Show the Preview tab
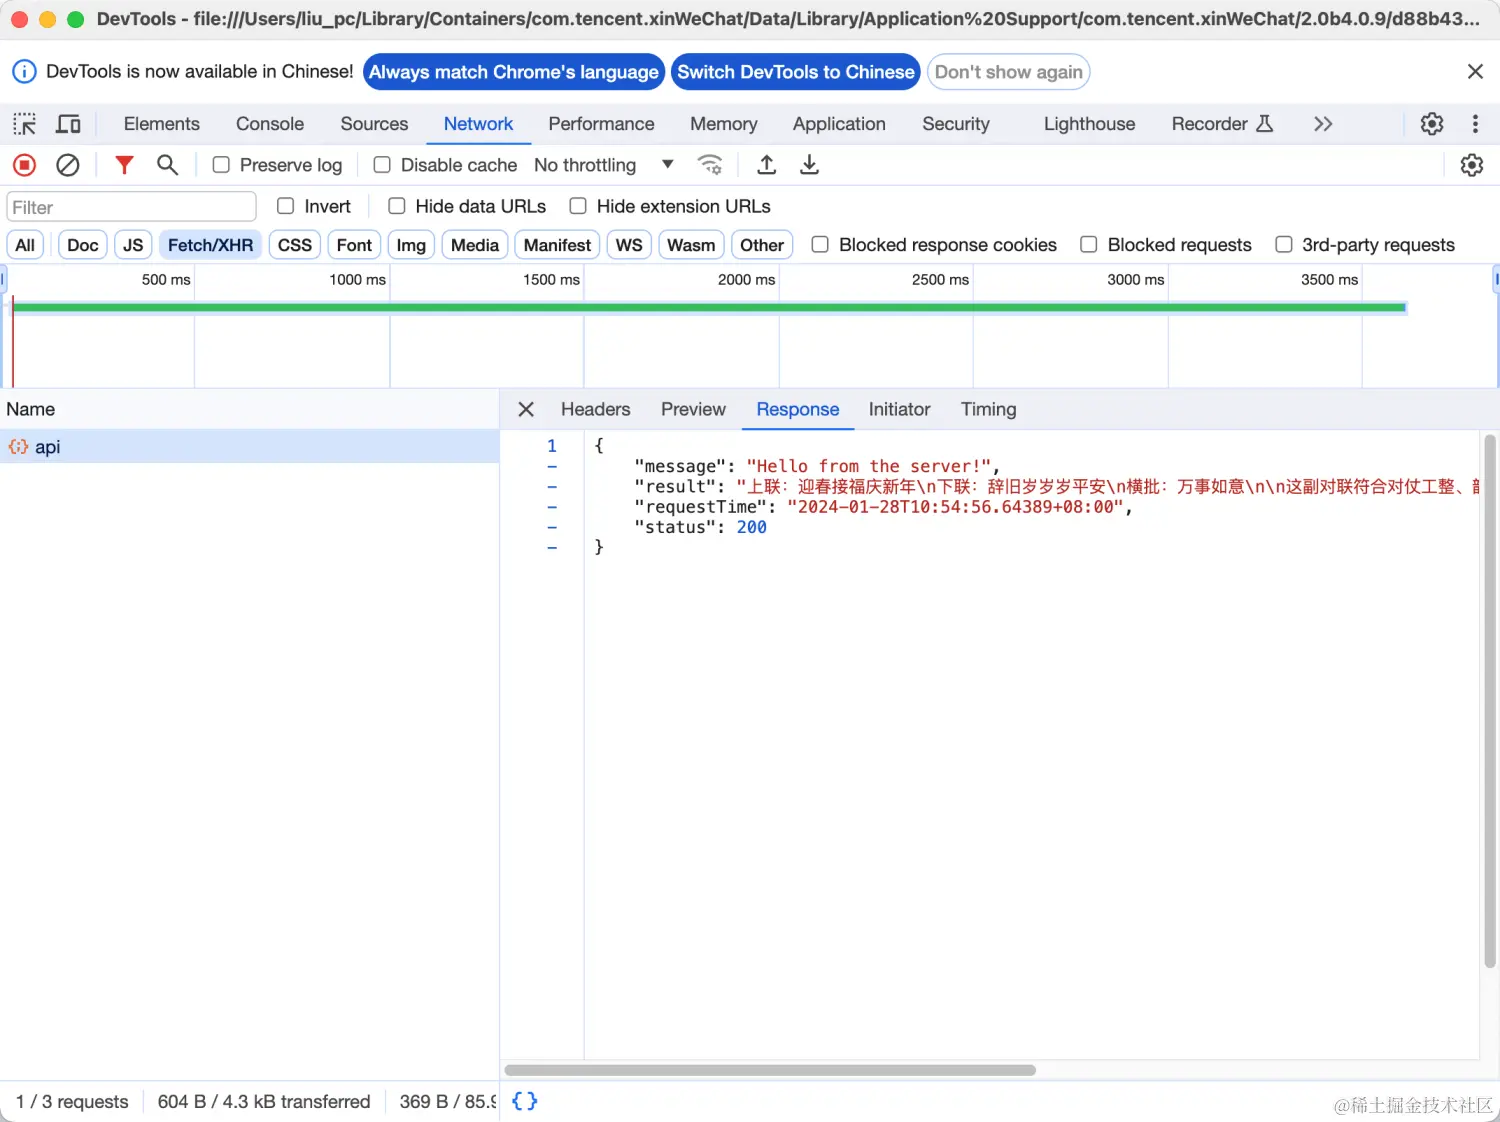This screenshot has width=1500, height=1122. point(693,409)
